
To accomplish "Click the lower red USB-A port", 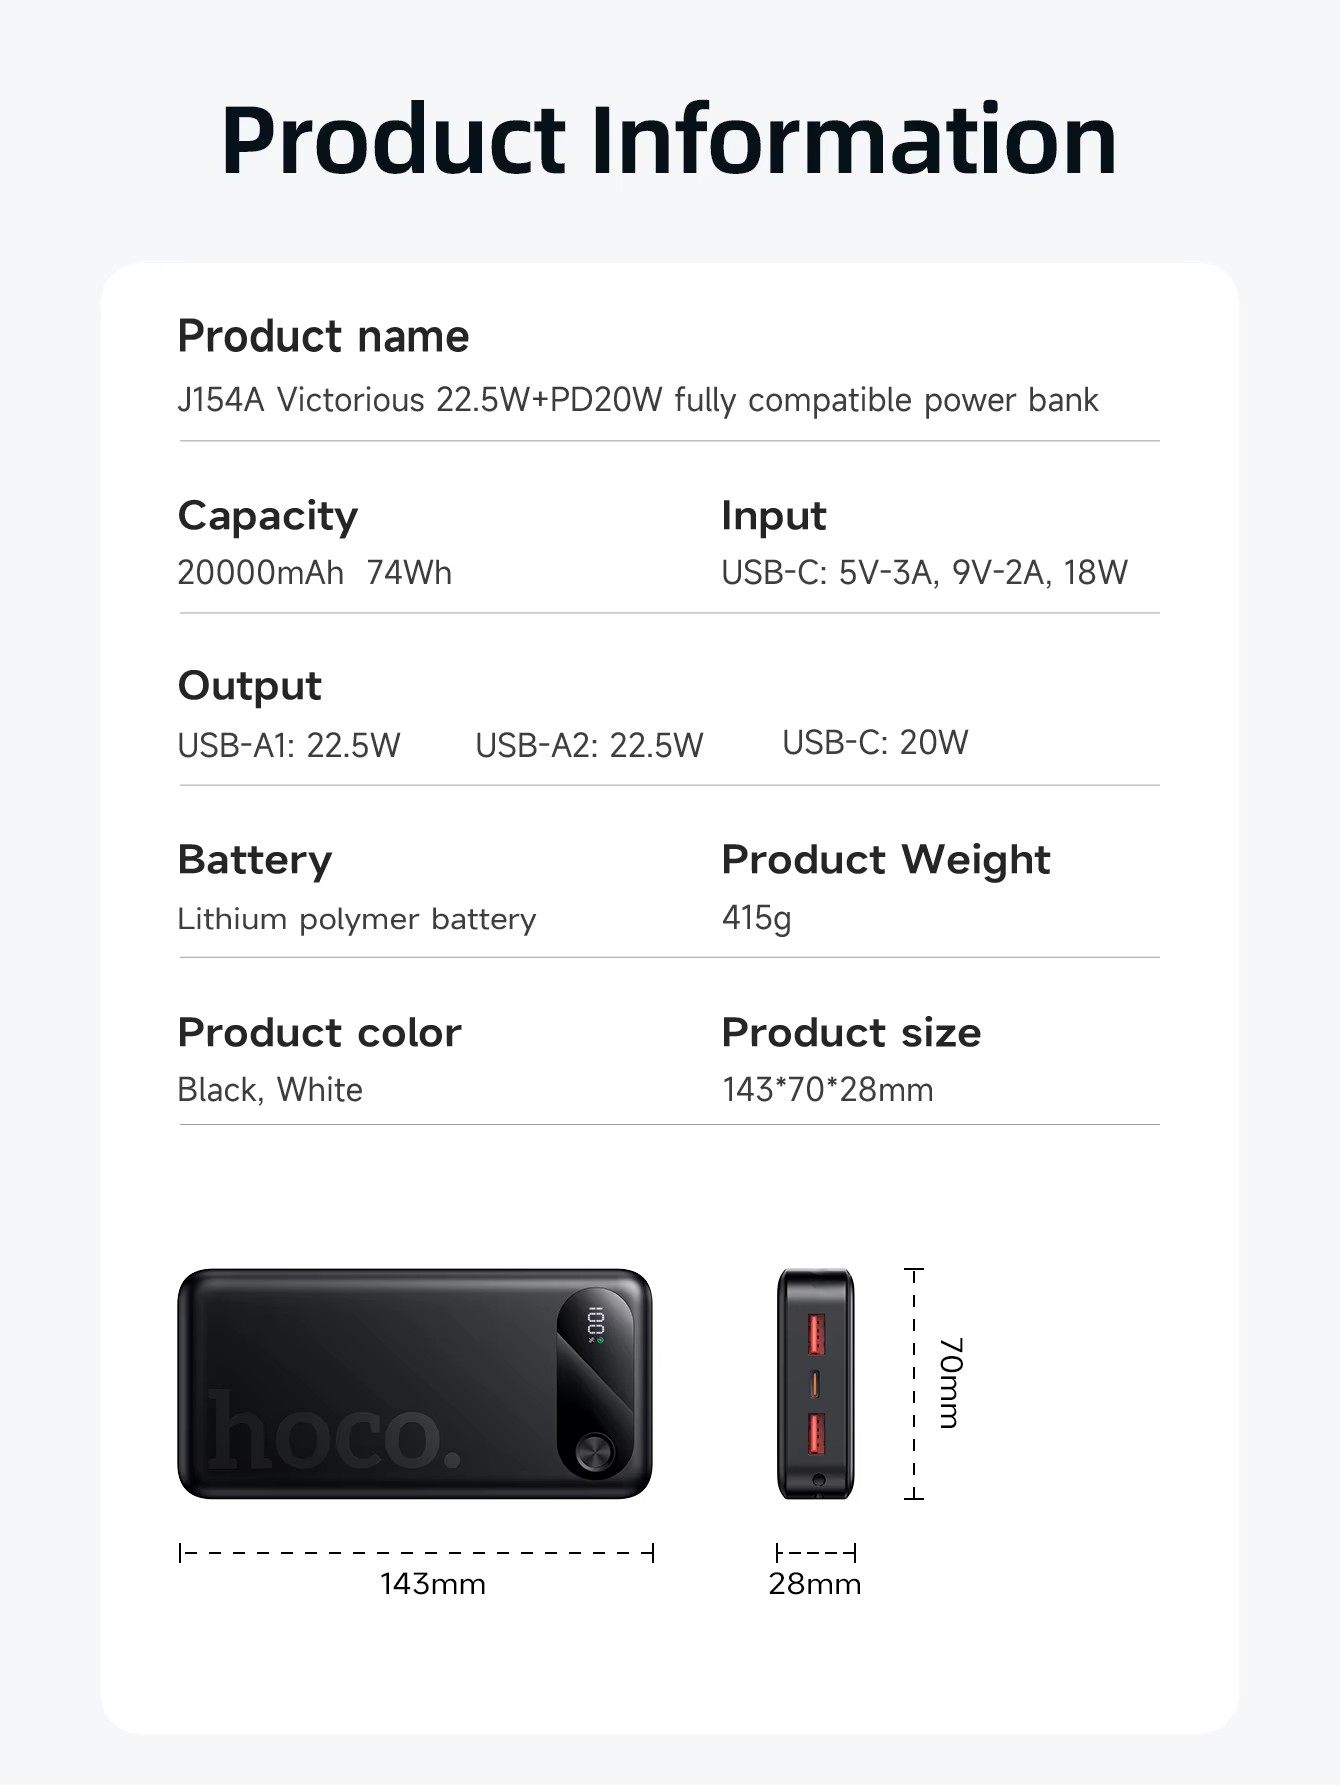I will pos(816,1435).
